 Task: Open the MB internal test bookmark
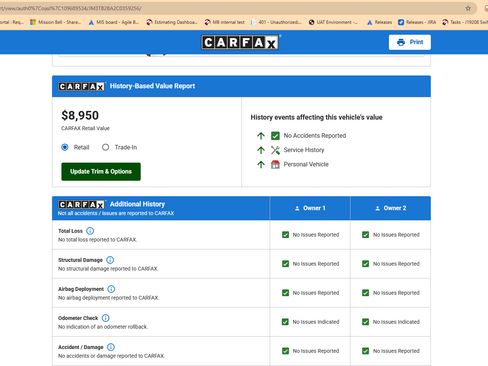tap(224, 22)
